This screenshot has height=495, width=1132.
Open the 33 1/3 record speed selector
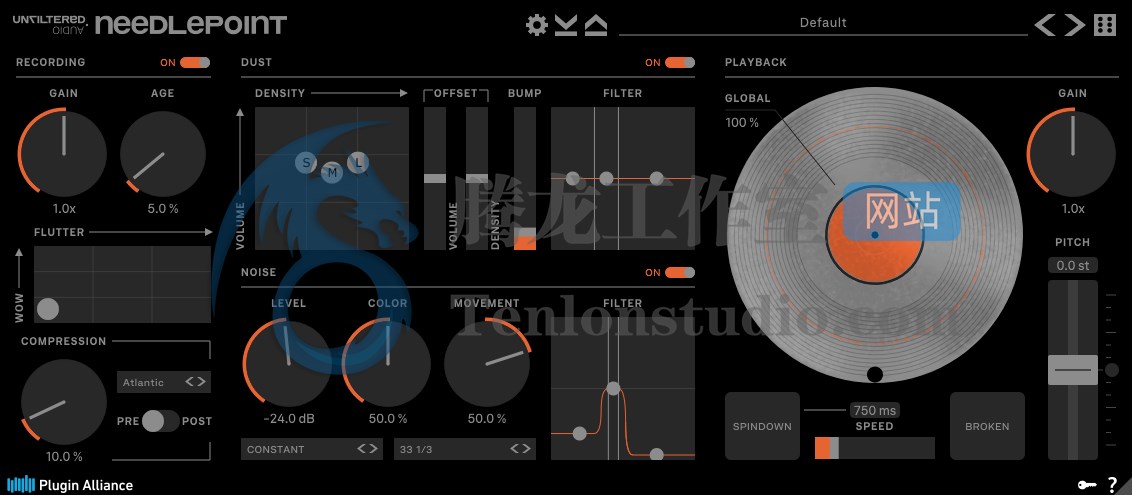click(465, 449)
